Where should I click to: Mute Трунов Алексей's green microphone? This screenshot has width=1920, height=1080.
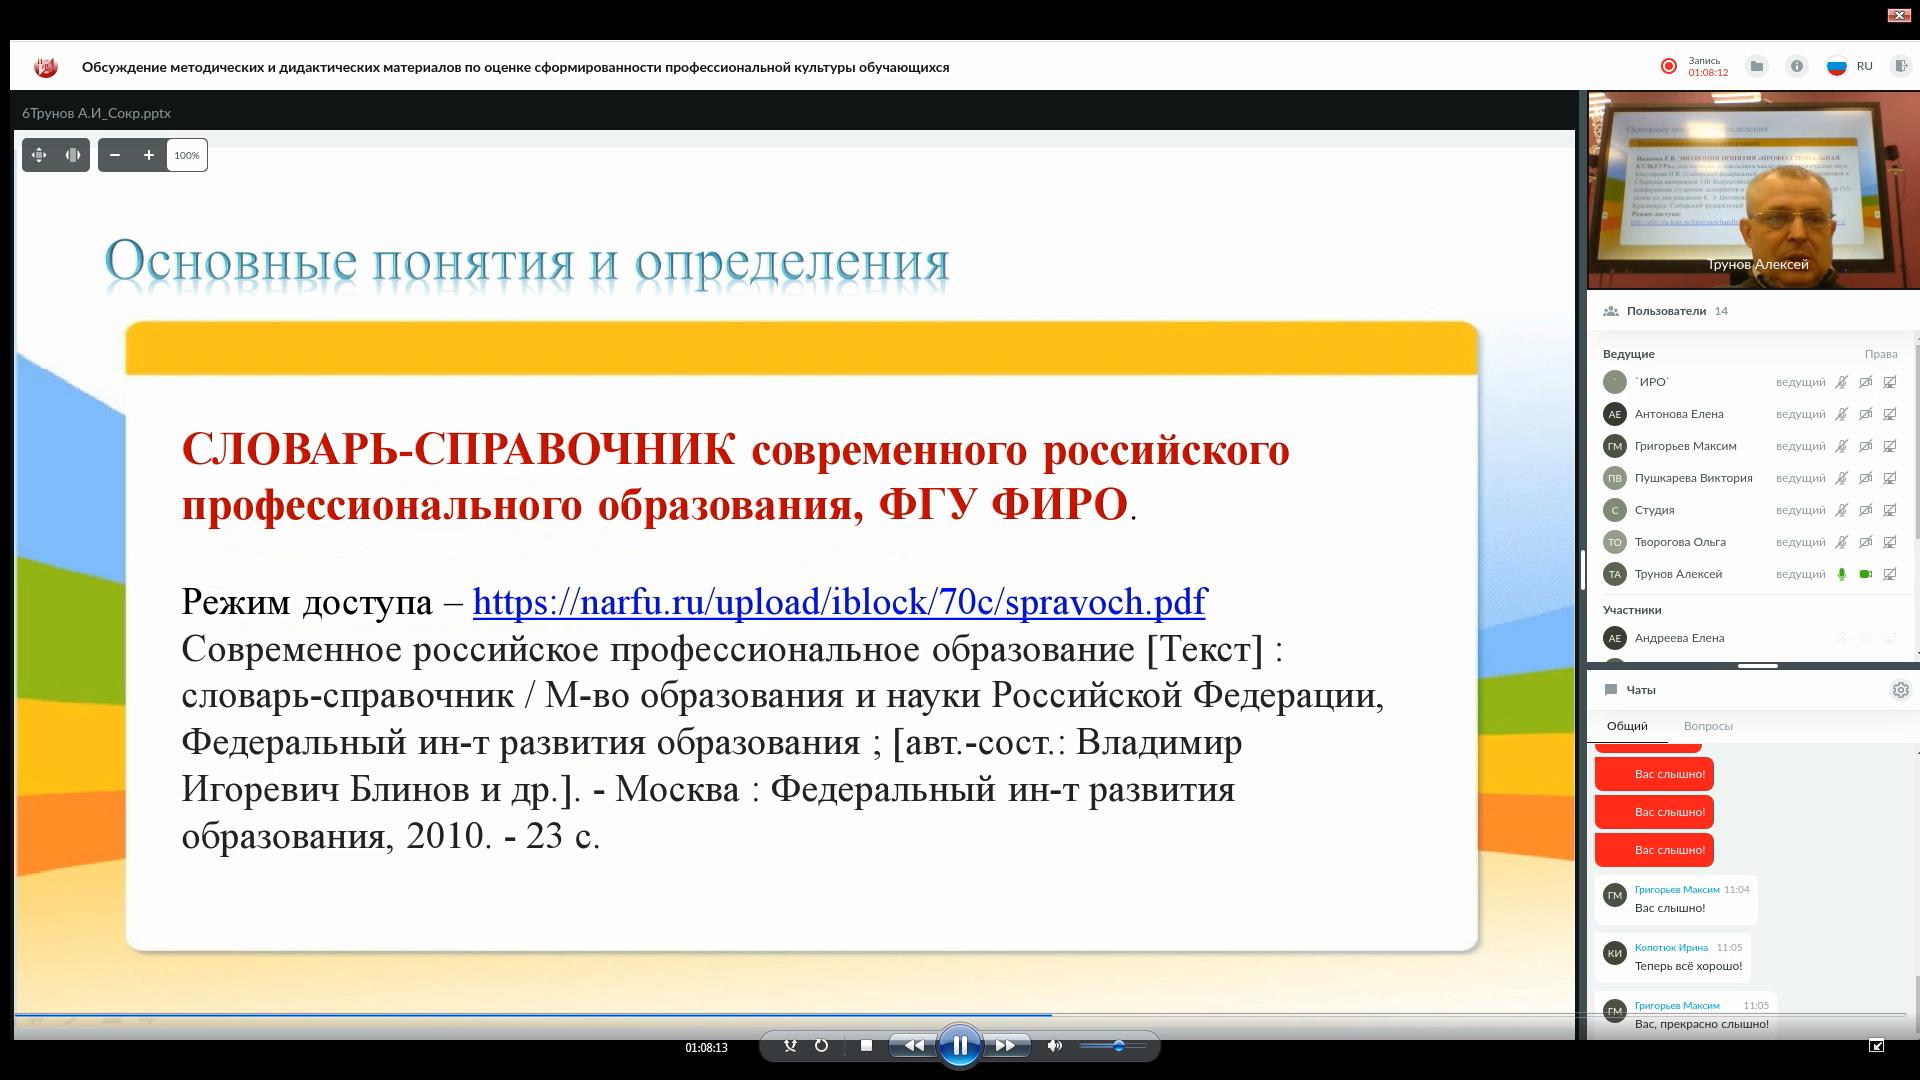click(1841, 574)
